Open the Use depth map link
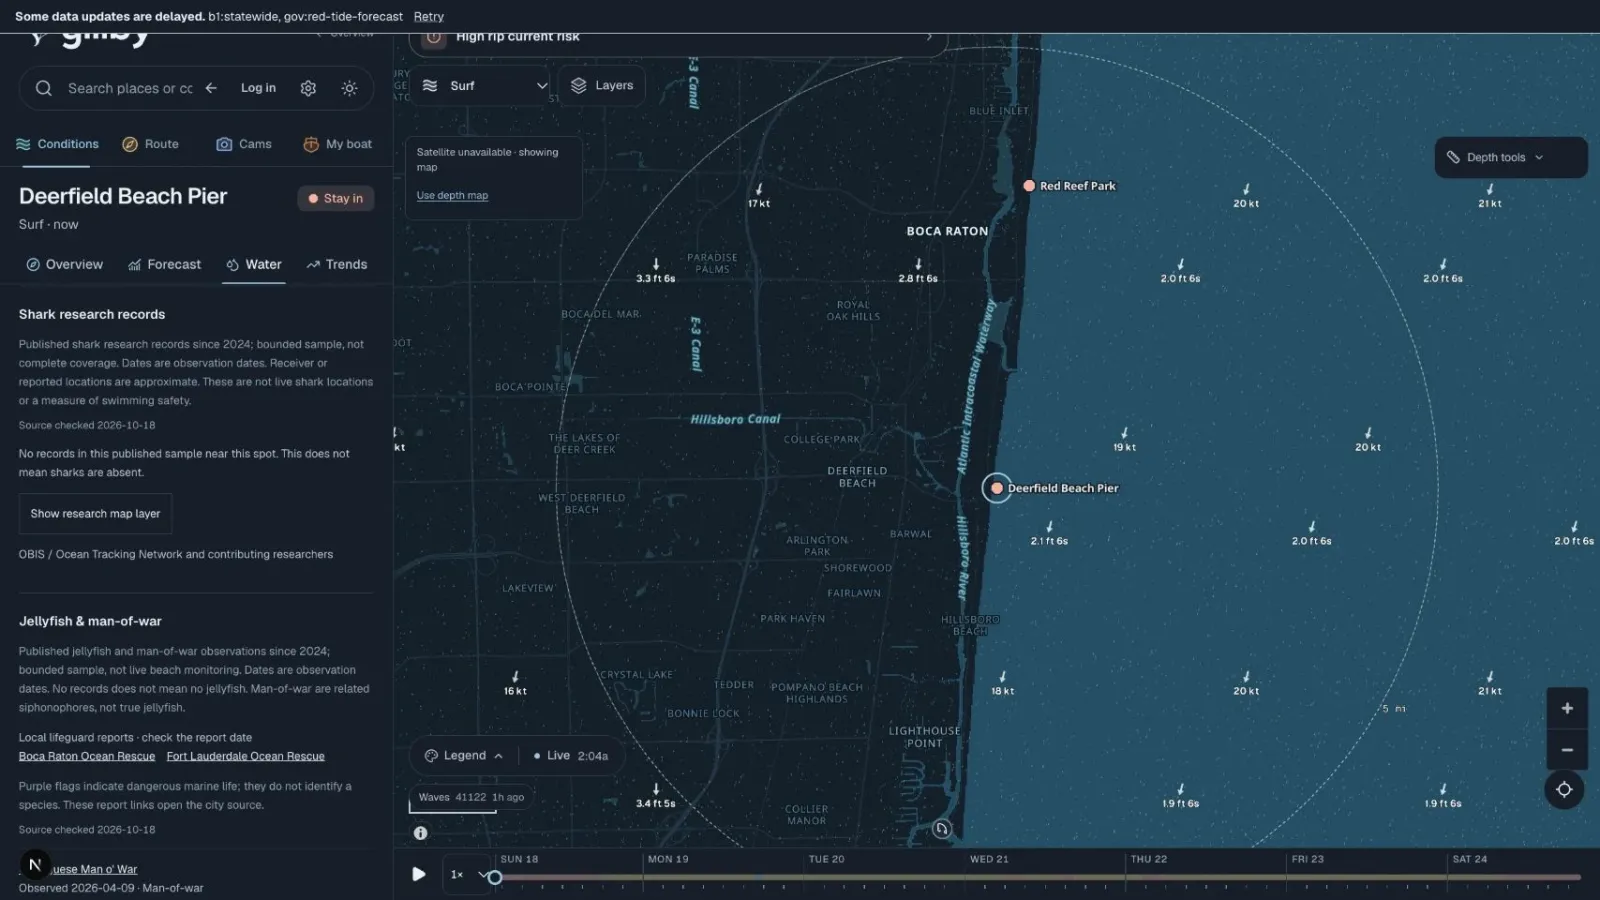 point(452,196)
